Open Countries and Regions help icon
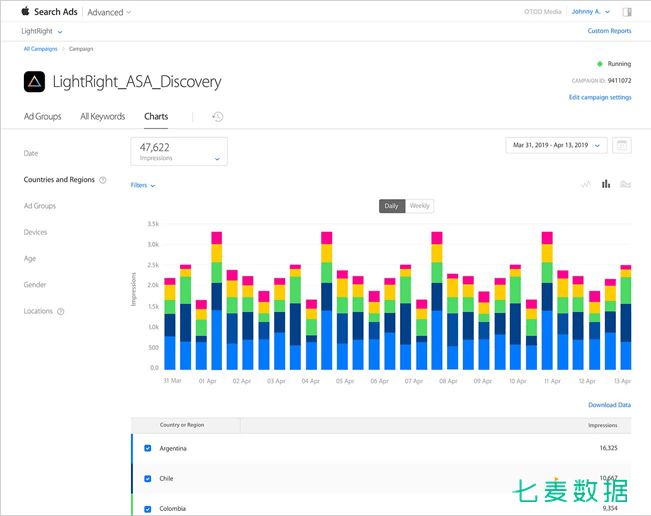This screenshot has width=651, height=516. [x=103, y=180]
